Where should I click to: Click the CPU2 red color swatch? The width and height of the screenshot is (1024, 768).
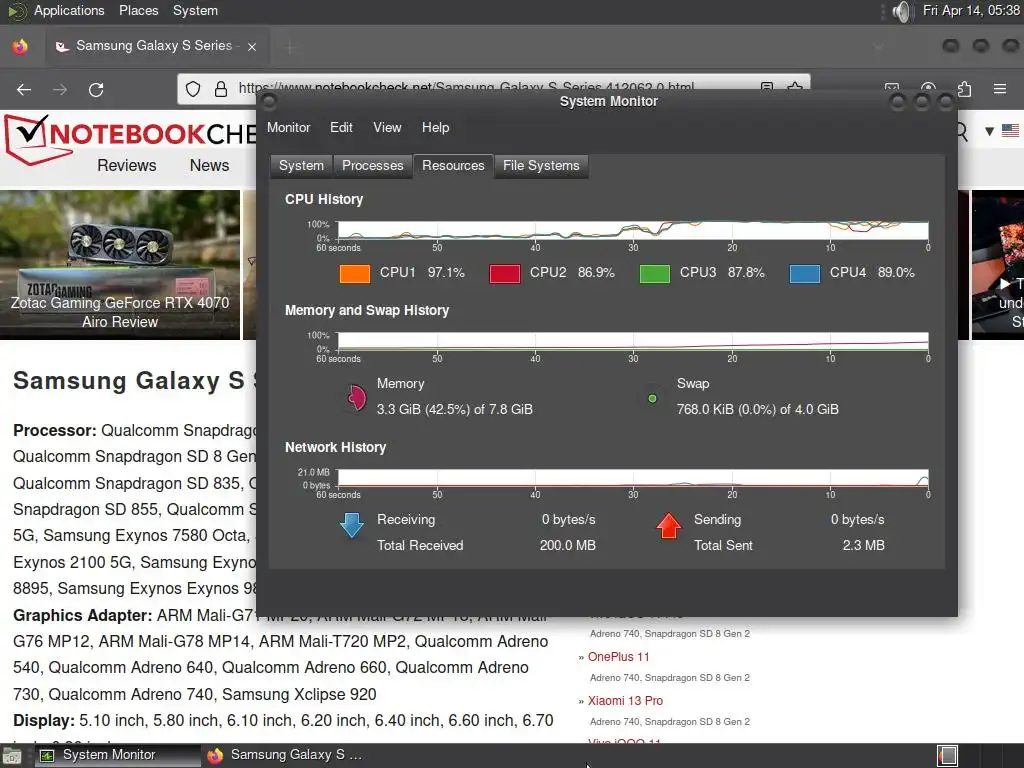505,273
